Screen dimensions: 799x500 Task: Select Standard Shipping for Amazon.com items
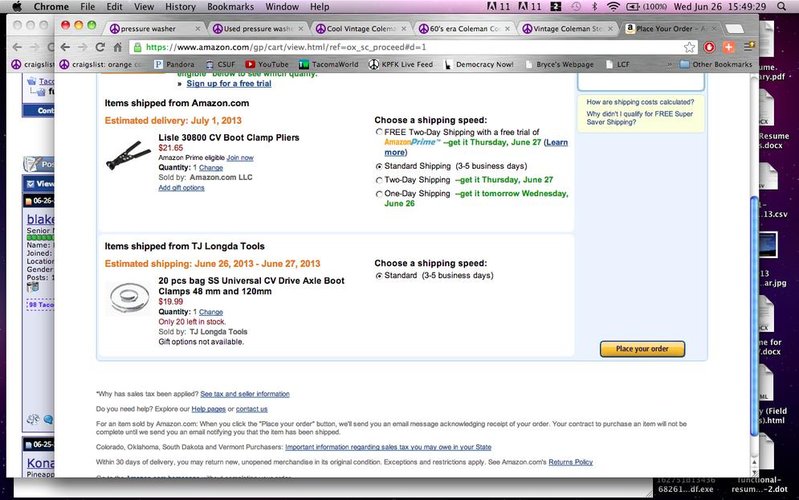(379, 166)
